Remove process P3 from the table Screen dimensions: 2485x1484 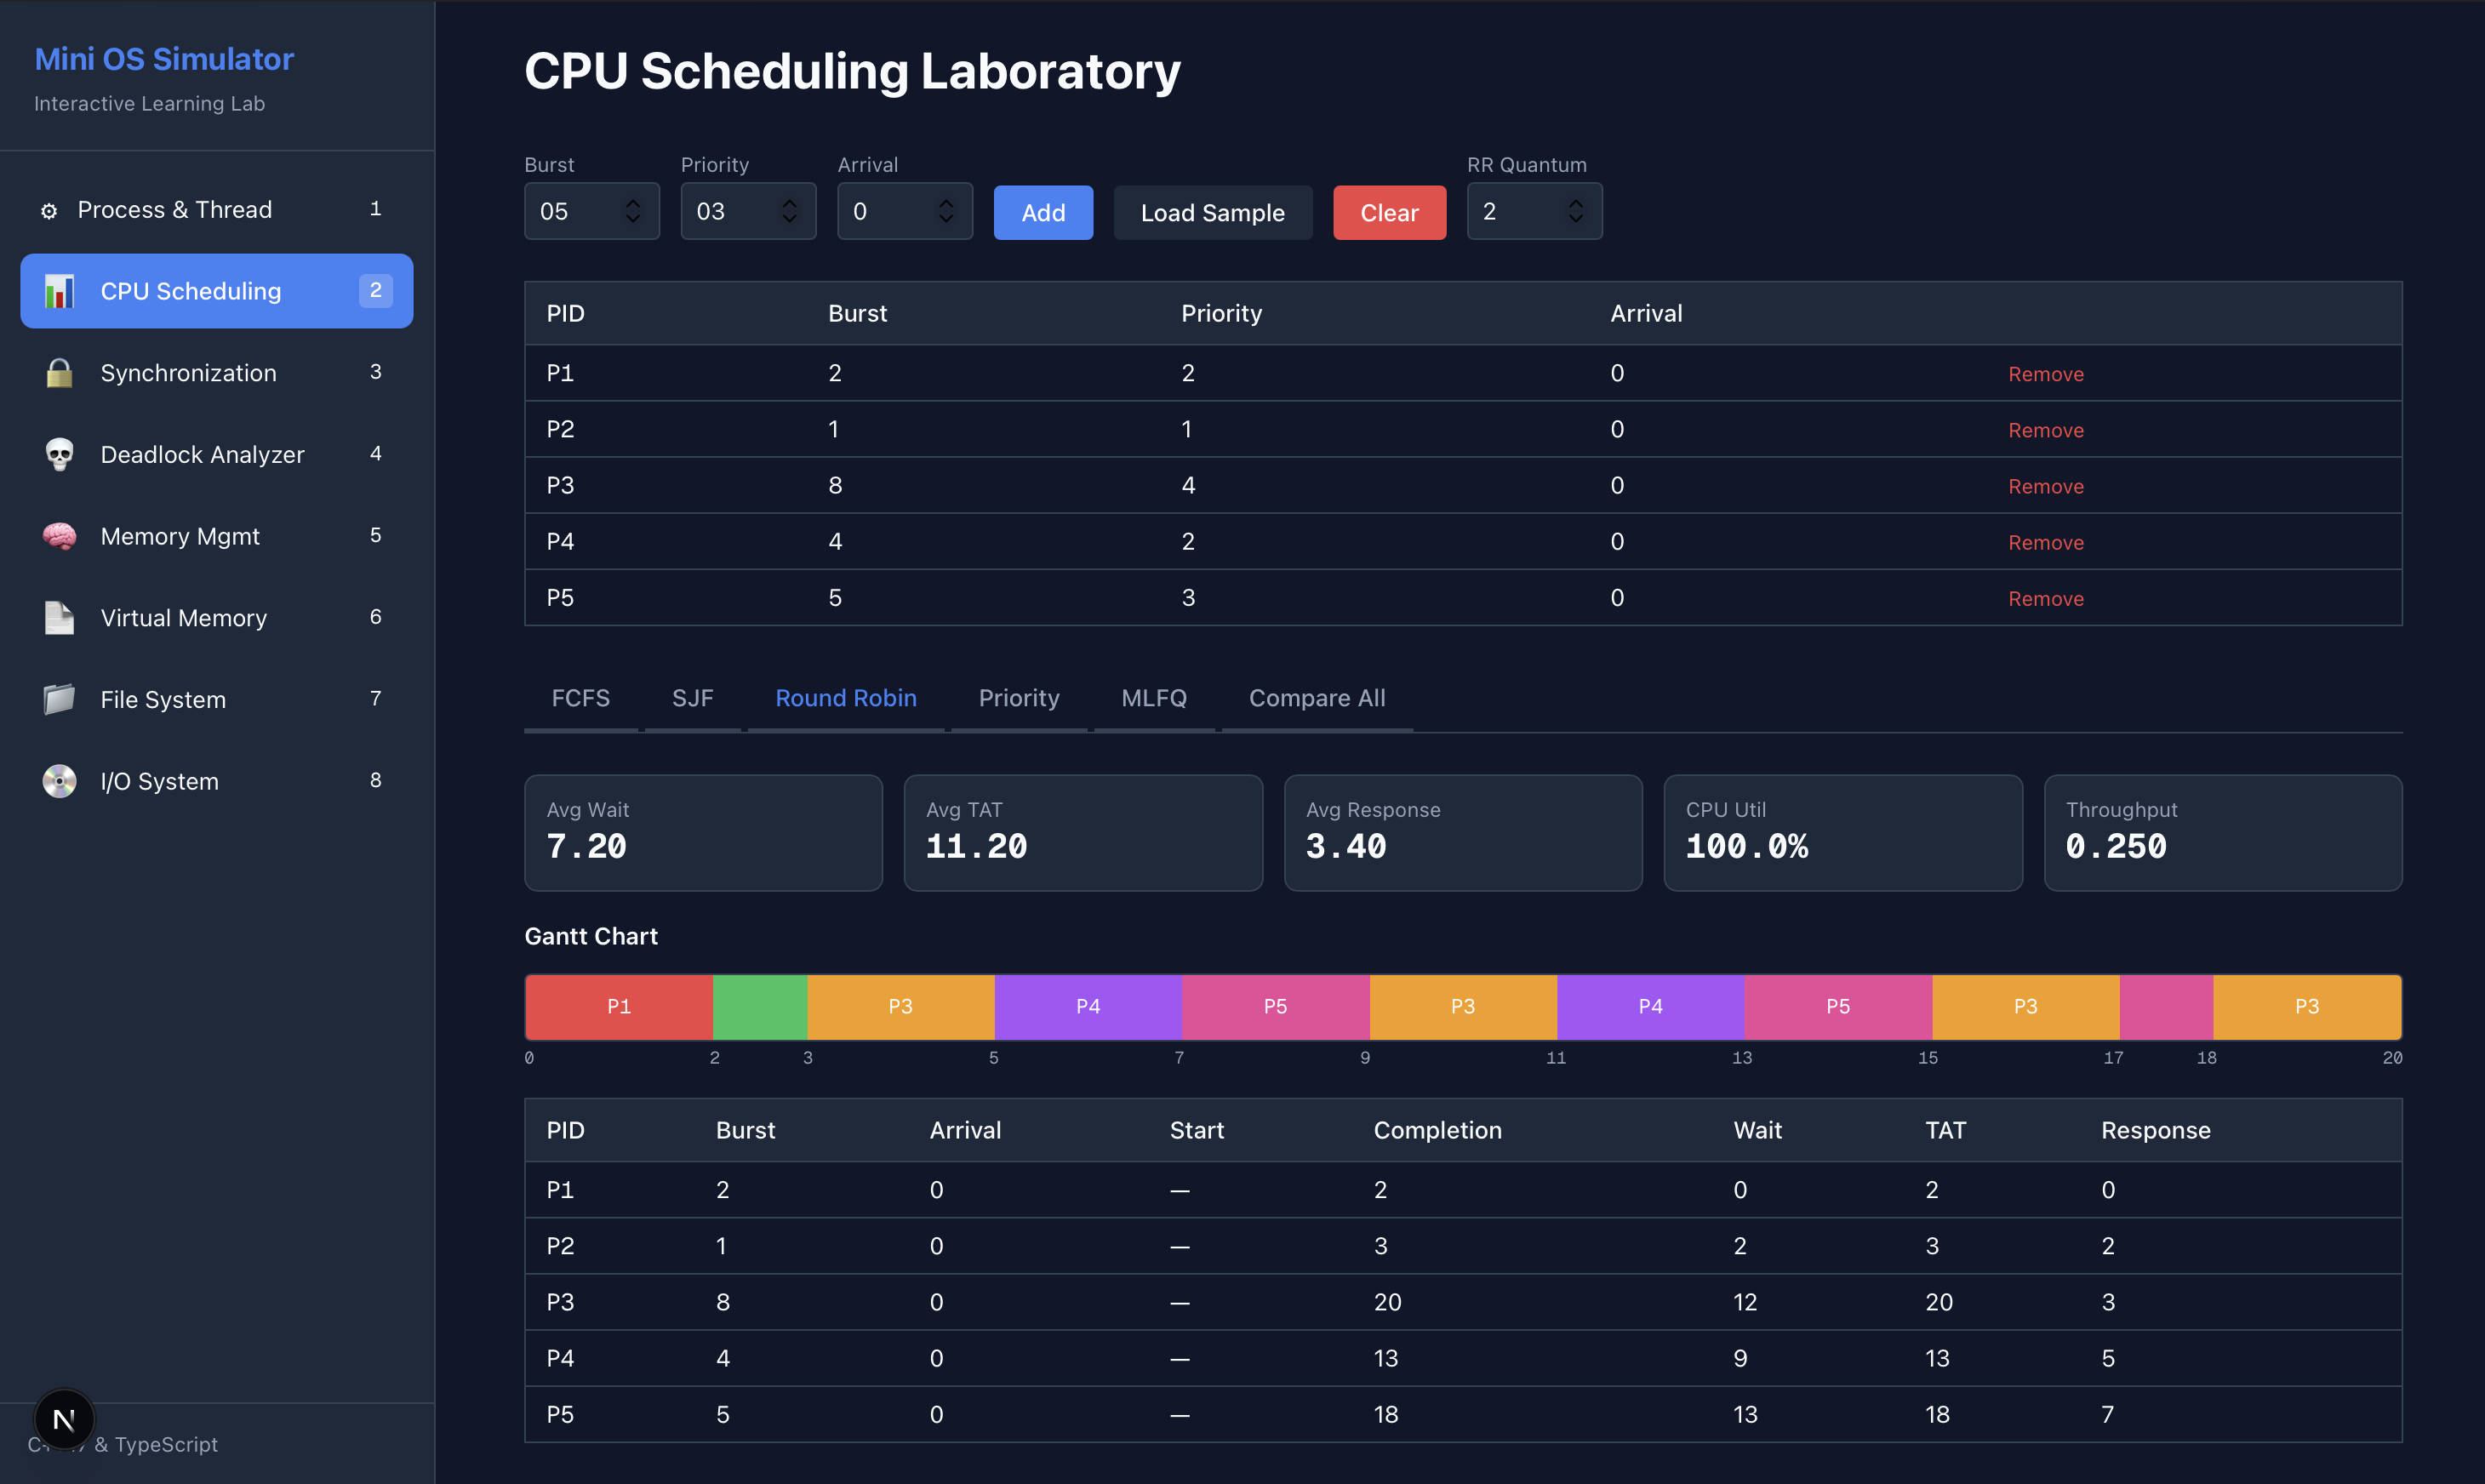pyautogui.click(x=2045, y=487)
